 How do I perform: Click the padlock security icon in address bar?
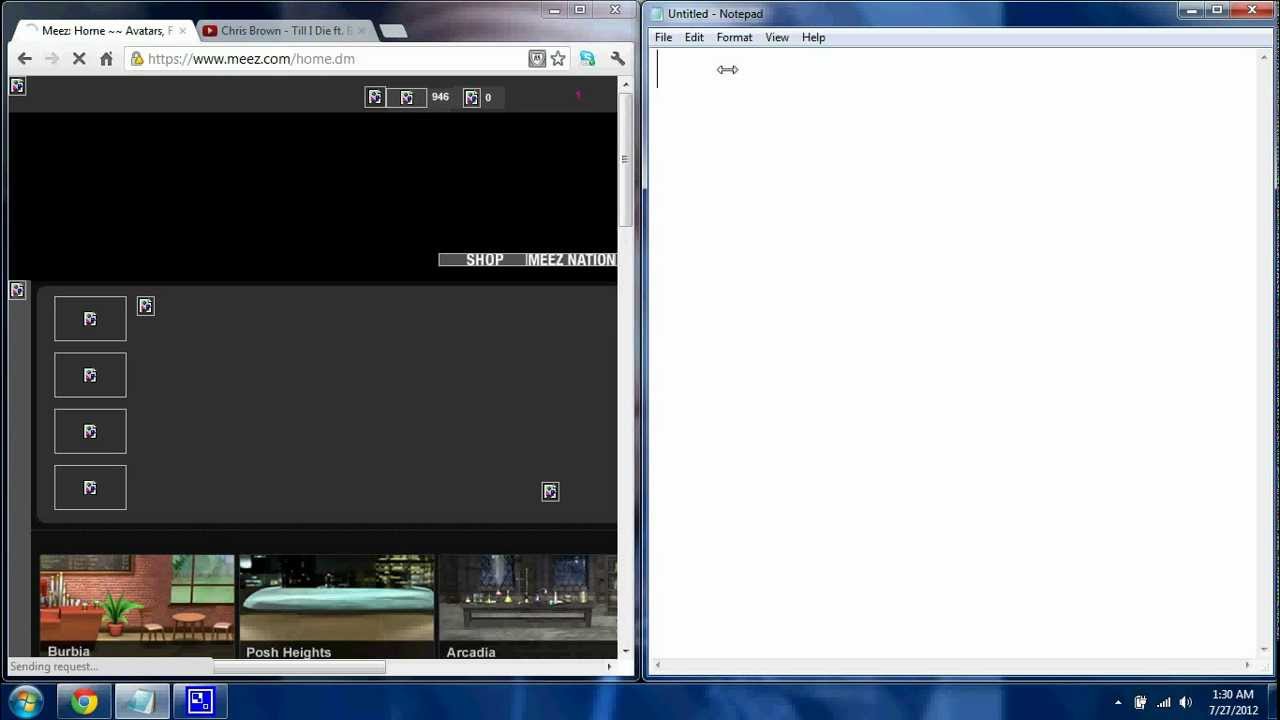137,59
